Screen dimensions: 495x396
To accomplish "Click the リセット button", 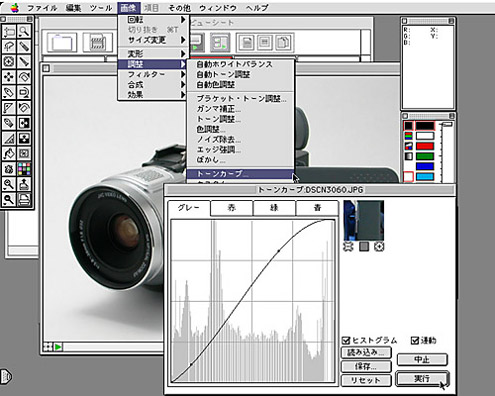I will [x=366, y=380].
